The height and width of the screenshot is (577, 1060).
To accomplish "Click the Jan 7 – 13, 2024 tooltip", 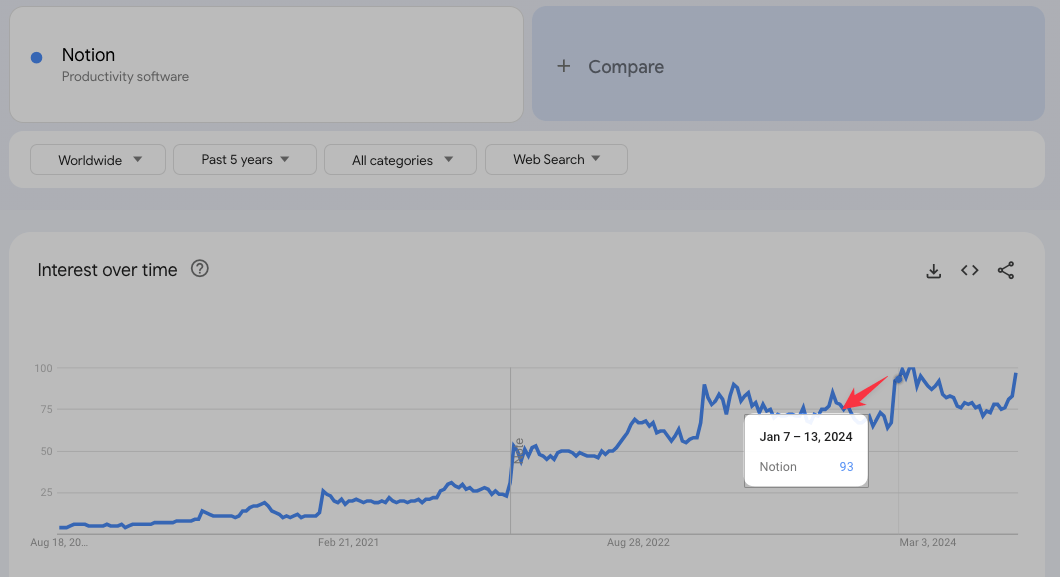I will click(x=806, y=436).
